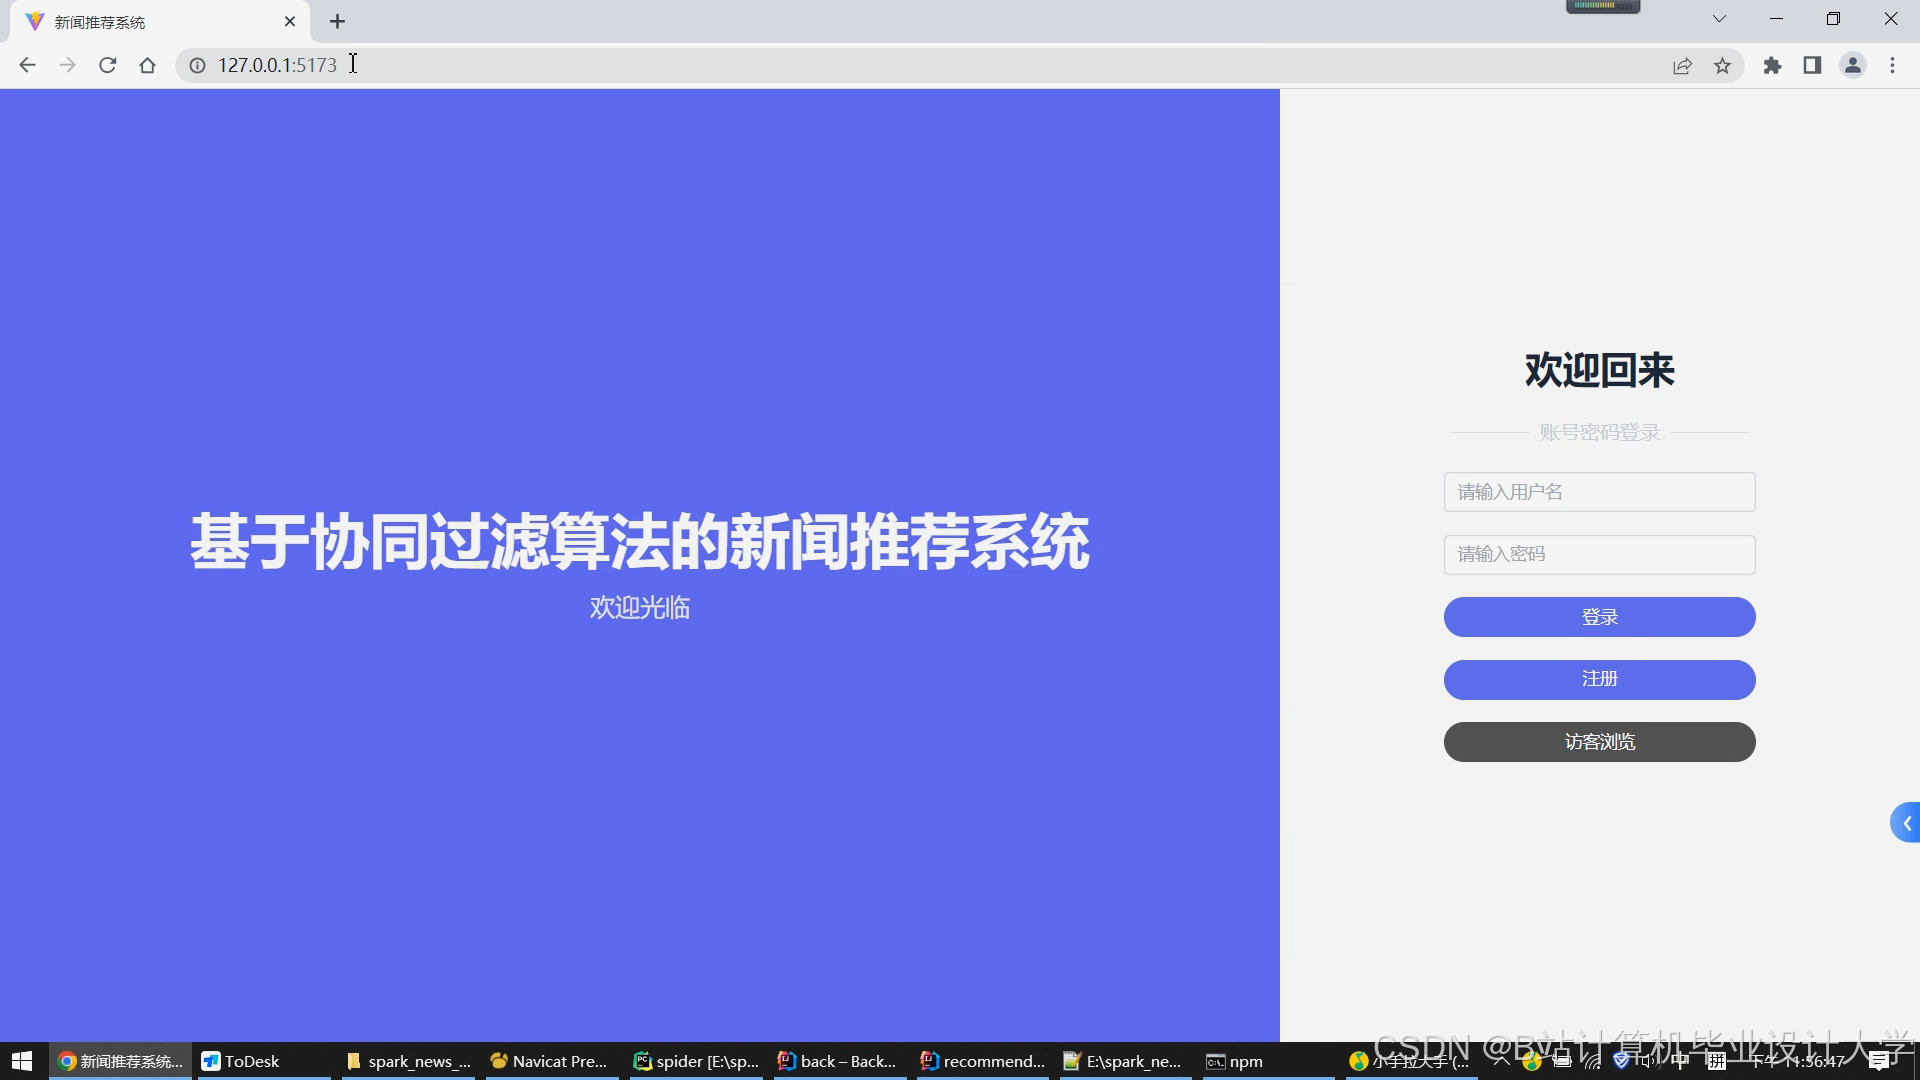Image resolution: width=1920 pixels, height=1080 pixels.
Task: Click the 注册 register button
Action: (1599, 679)
